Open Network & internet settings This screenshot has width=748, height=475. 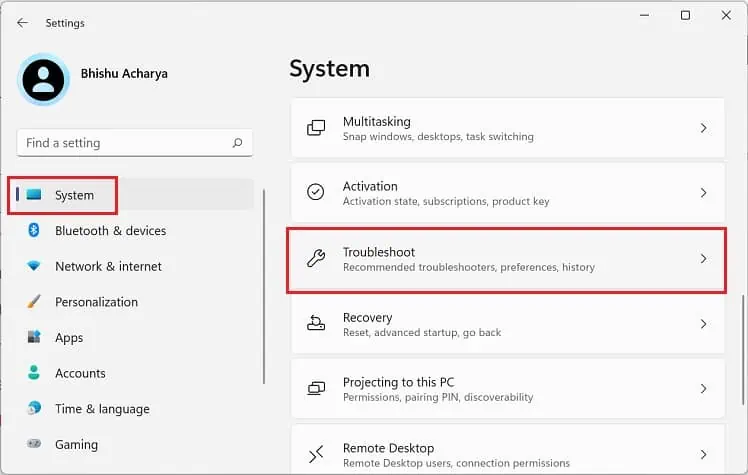[108, 266]
